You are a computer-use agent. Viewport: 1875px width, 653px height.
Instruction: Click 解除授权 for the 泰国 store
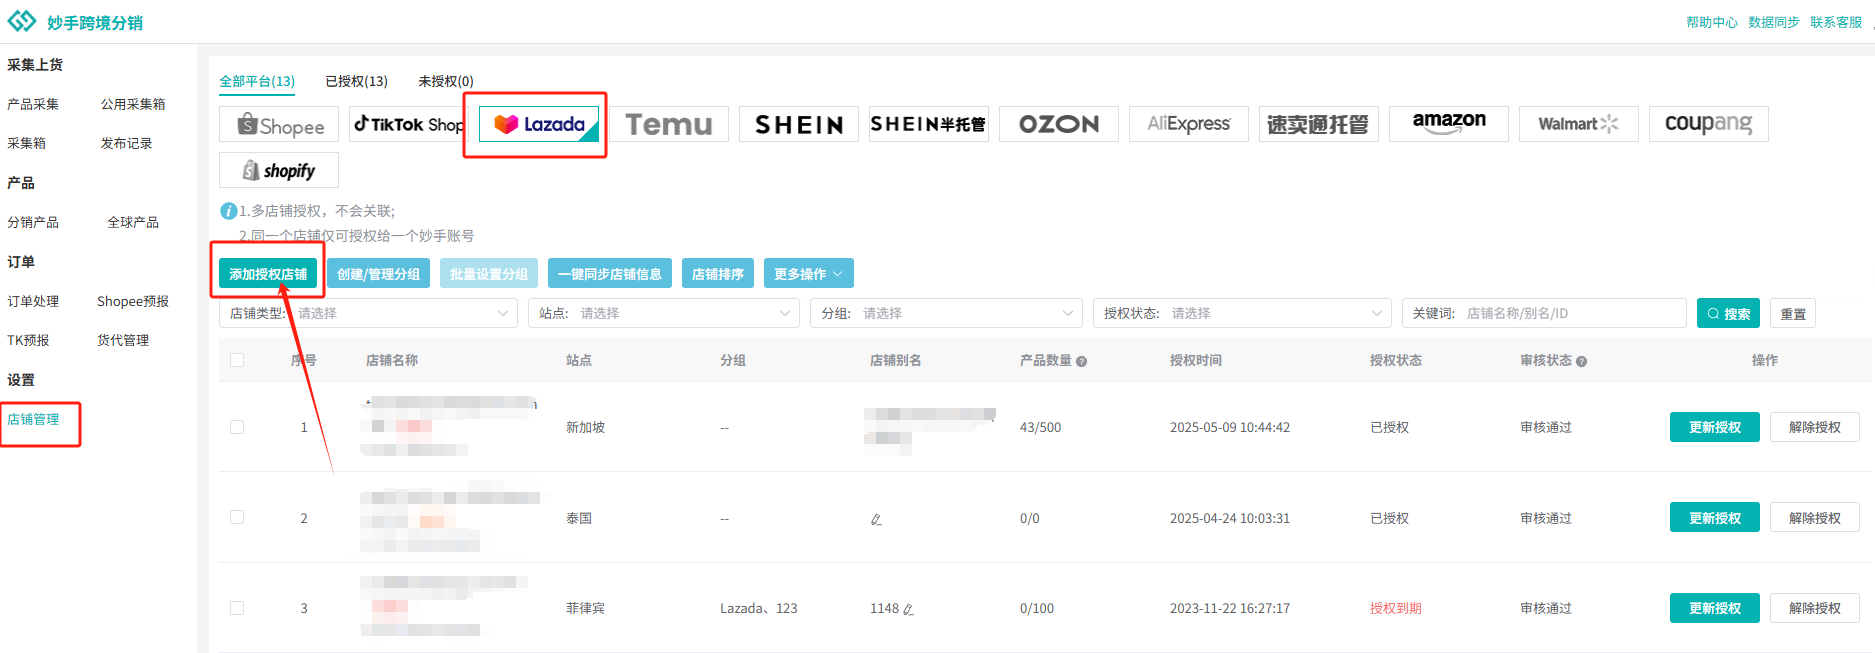(1815, 518)
